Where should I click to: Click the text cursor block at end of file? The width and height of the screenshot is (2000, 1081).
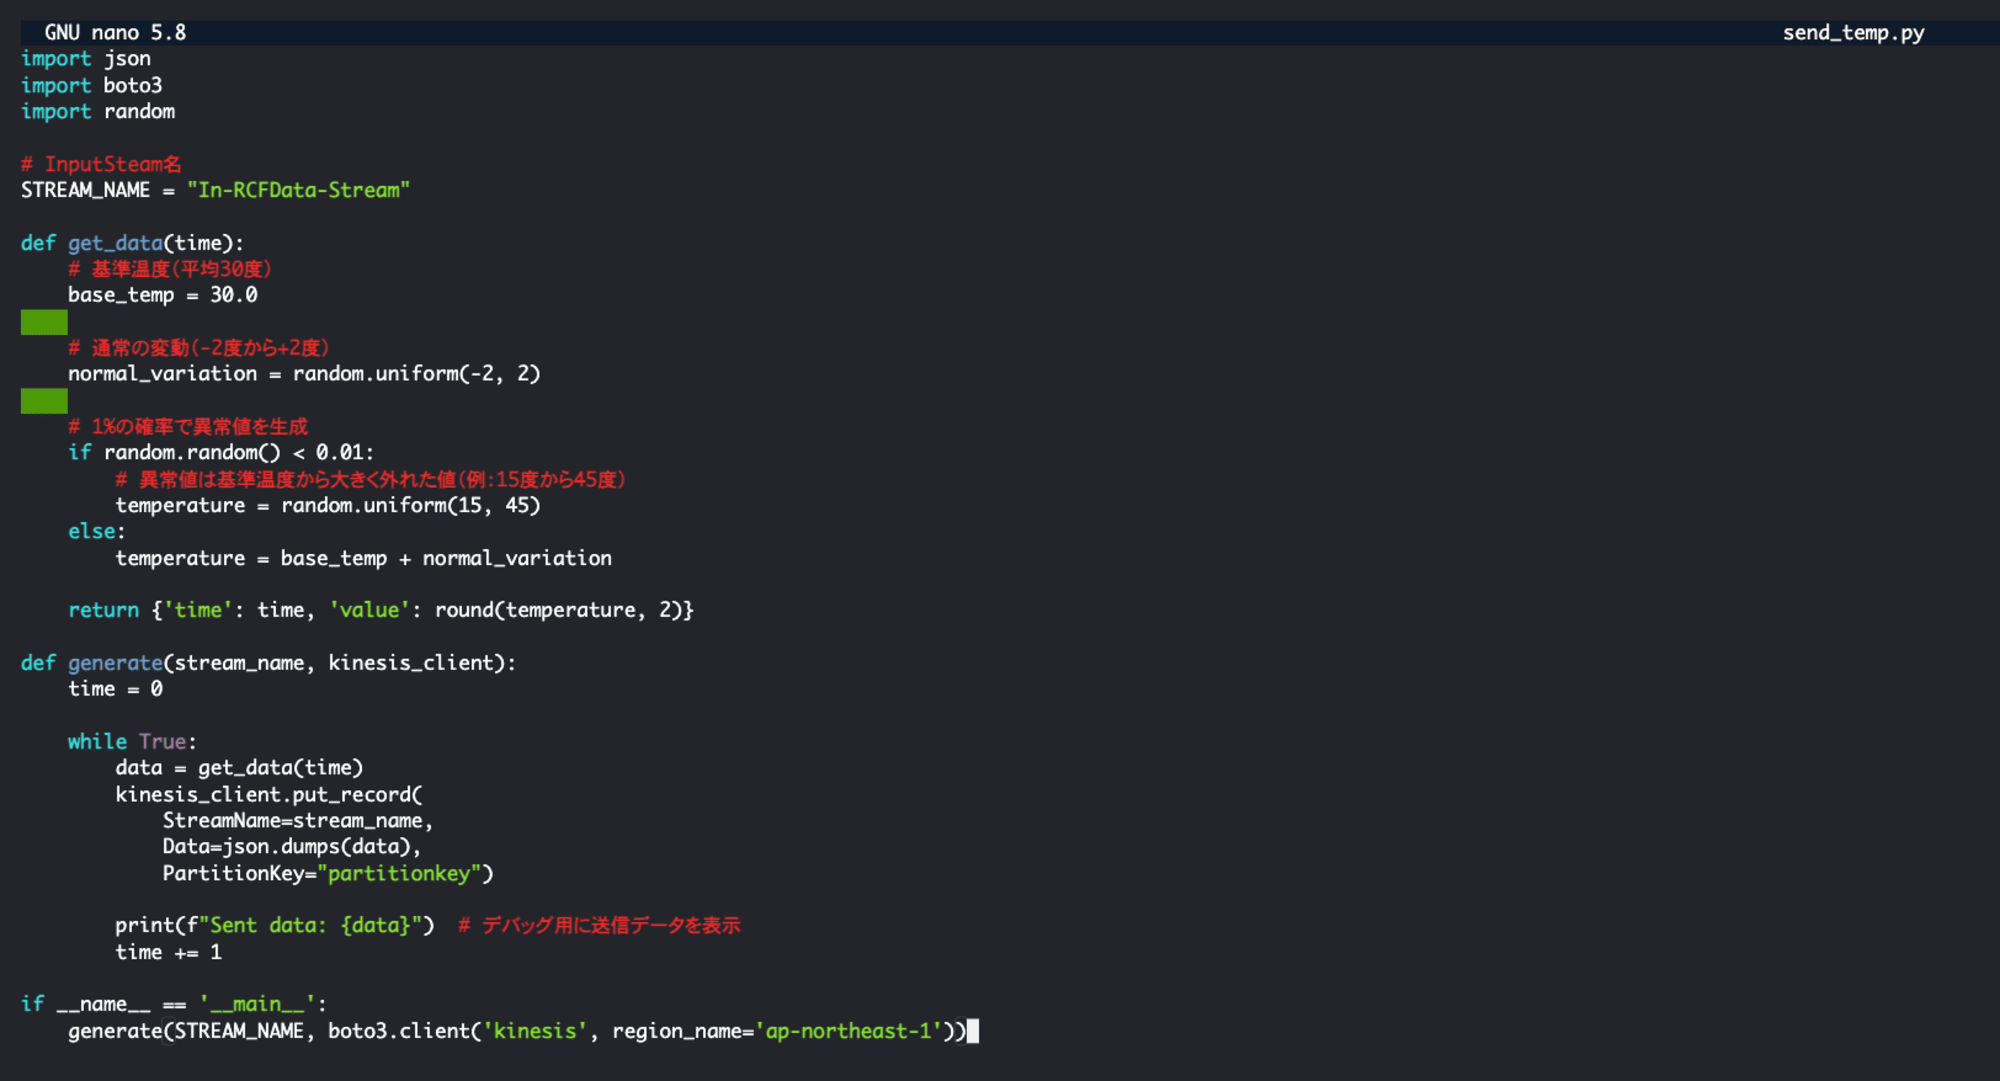click(973, 1031)
